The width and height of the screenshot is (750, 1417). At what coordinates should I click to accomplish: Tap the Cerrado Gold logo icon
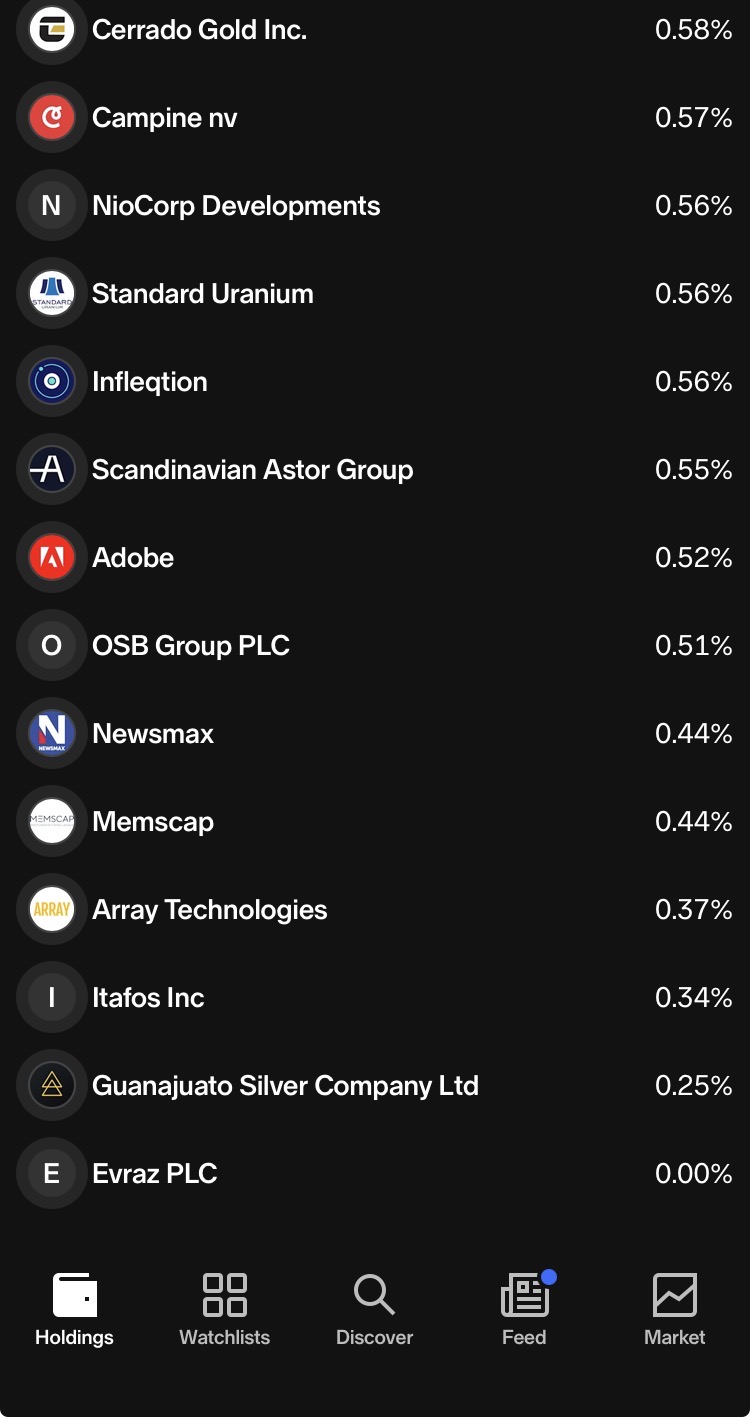[52, 30]
